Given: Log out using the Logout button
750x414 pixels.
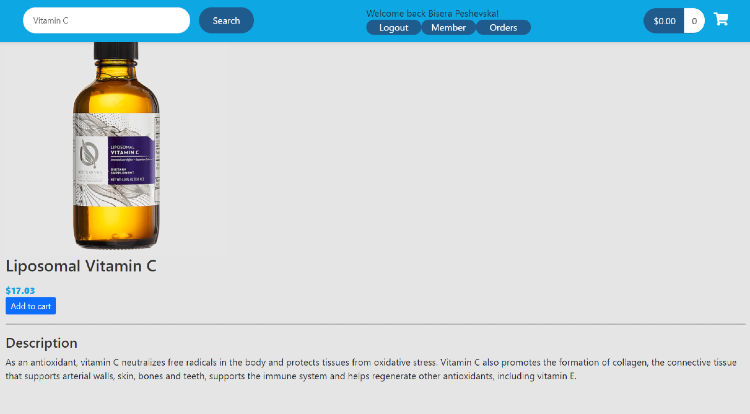Looking at the screenshot, I should [x=393, y=28].
